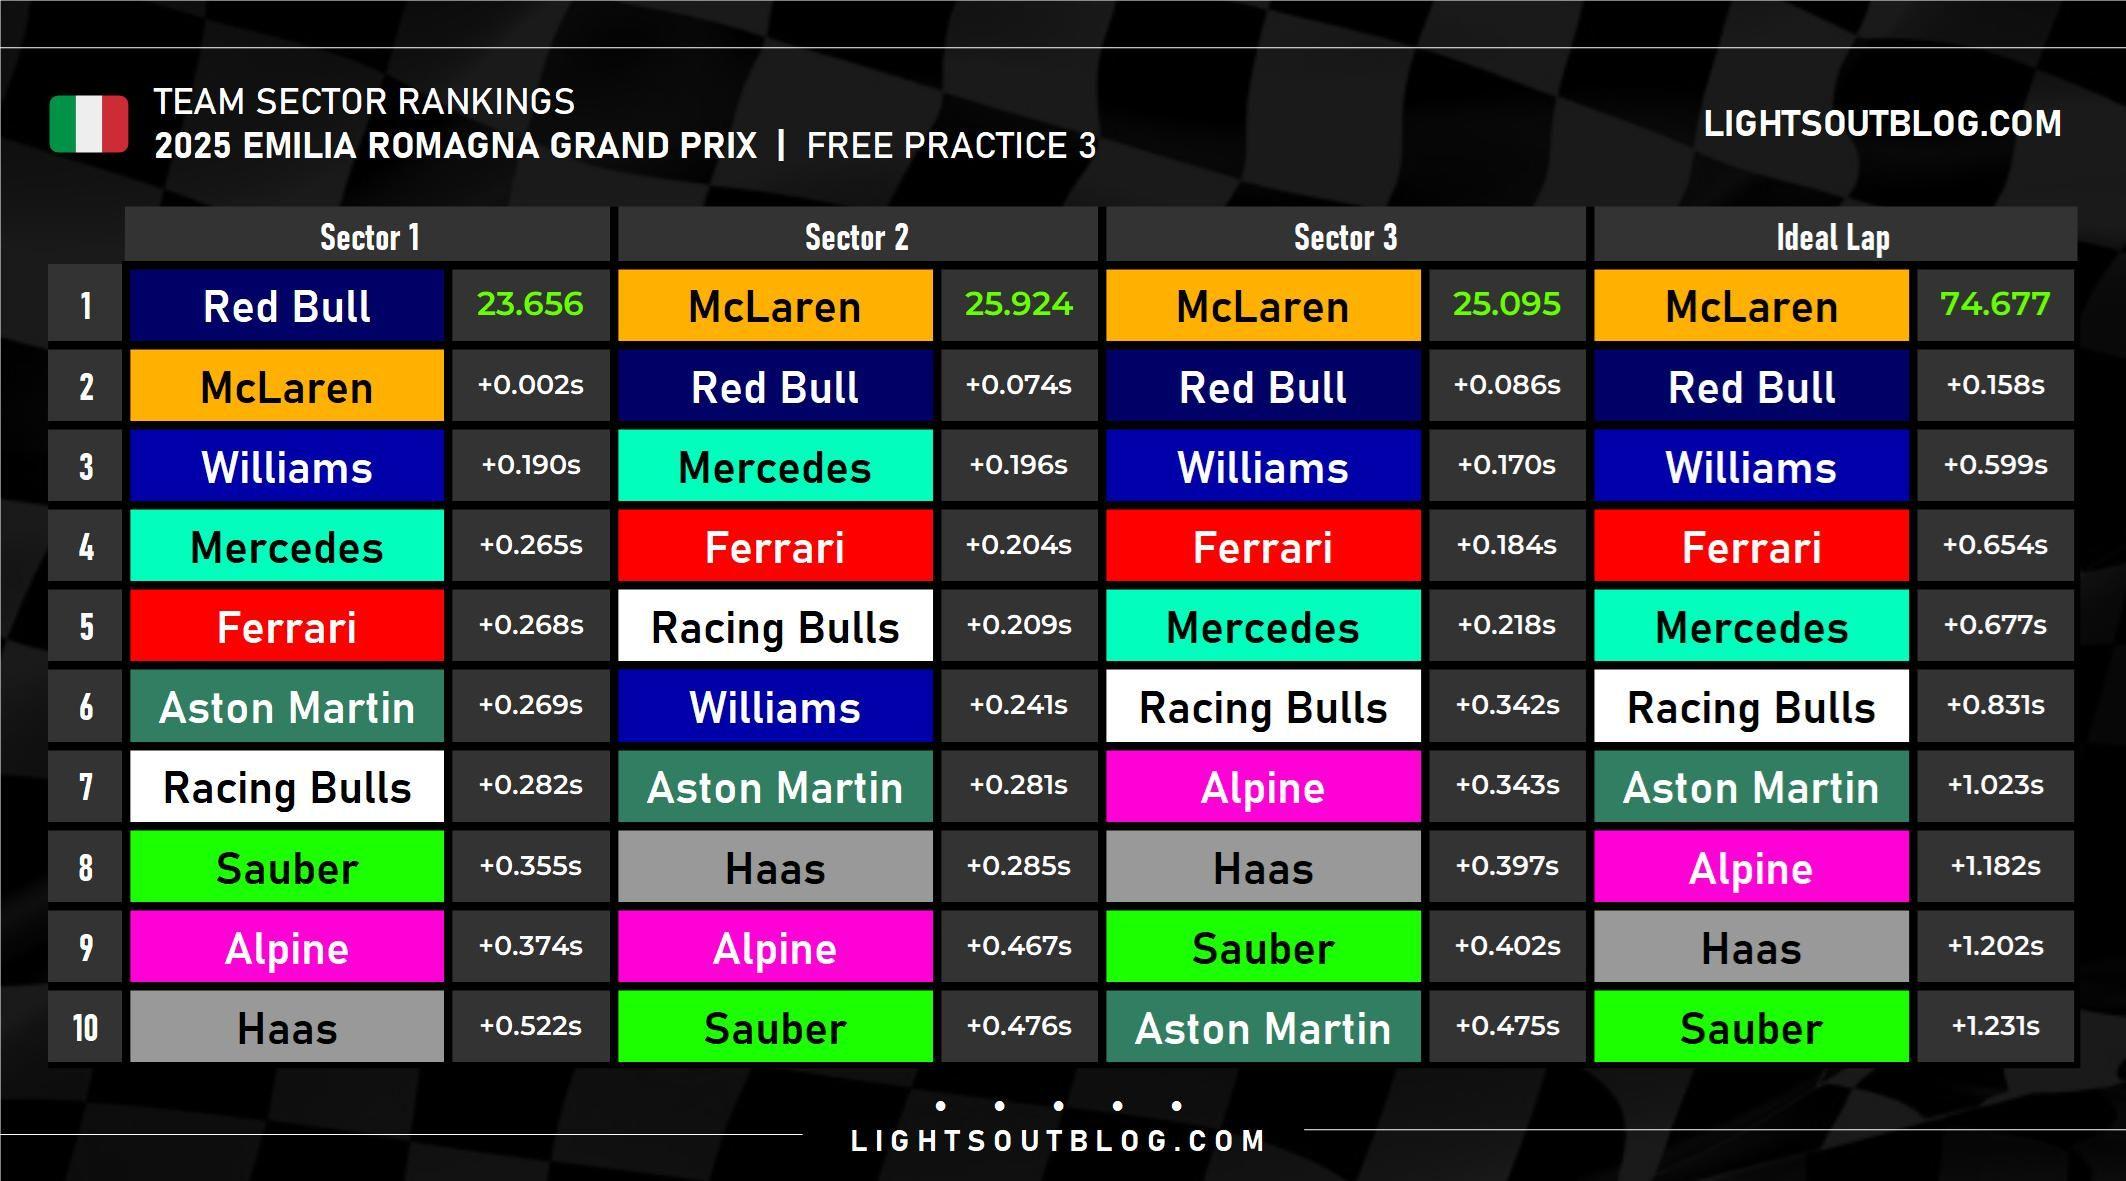Select the Ideal Lap column header
Viewport: 2126px width, 1181px height.
click(x=1834, y=237)
